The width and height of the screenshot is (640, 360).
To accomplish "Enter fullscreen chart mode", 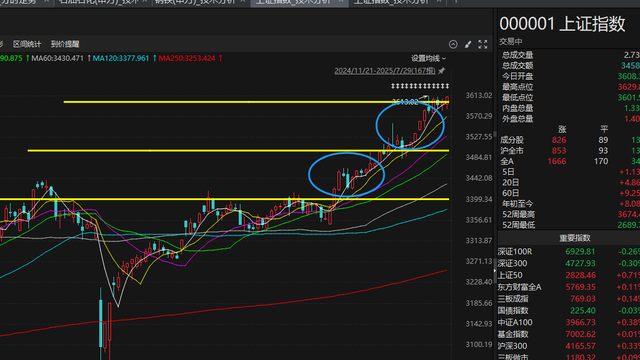I will (x=483, y=44).
